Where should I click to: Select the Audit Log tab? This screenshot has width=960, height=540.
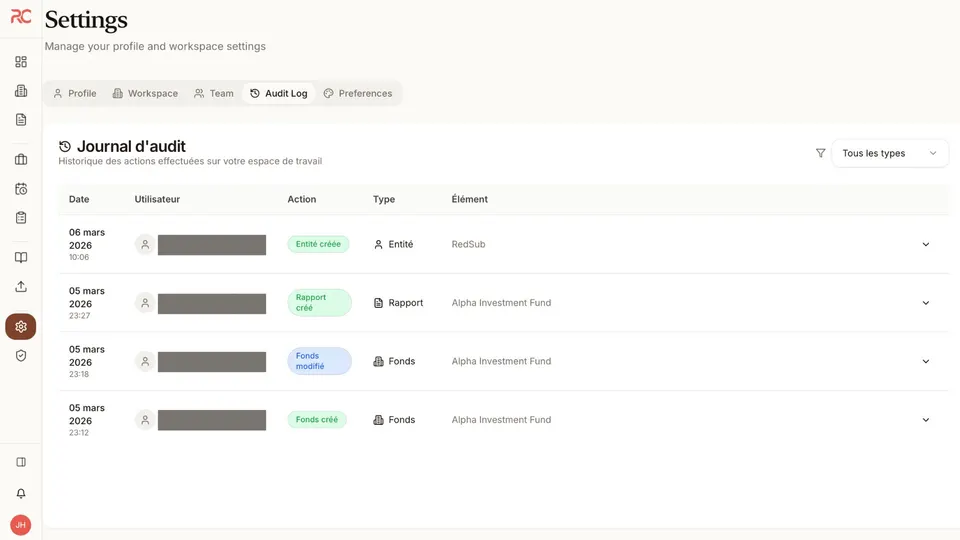point(279,93)
